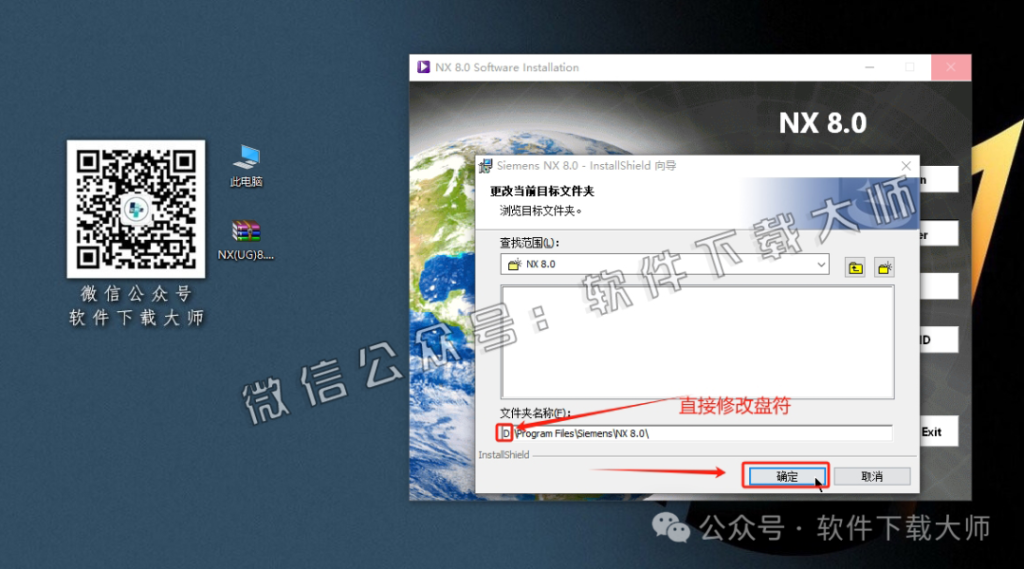Select the NX(UG)8 archive desktop icon
Screen dimensions: 1024x569
pos(246,240)
